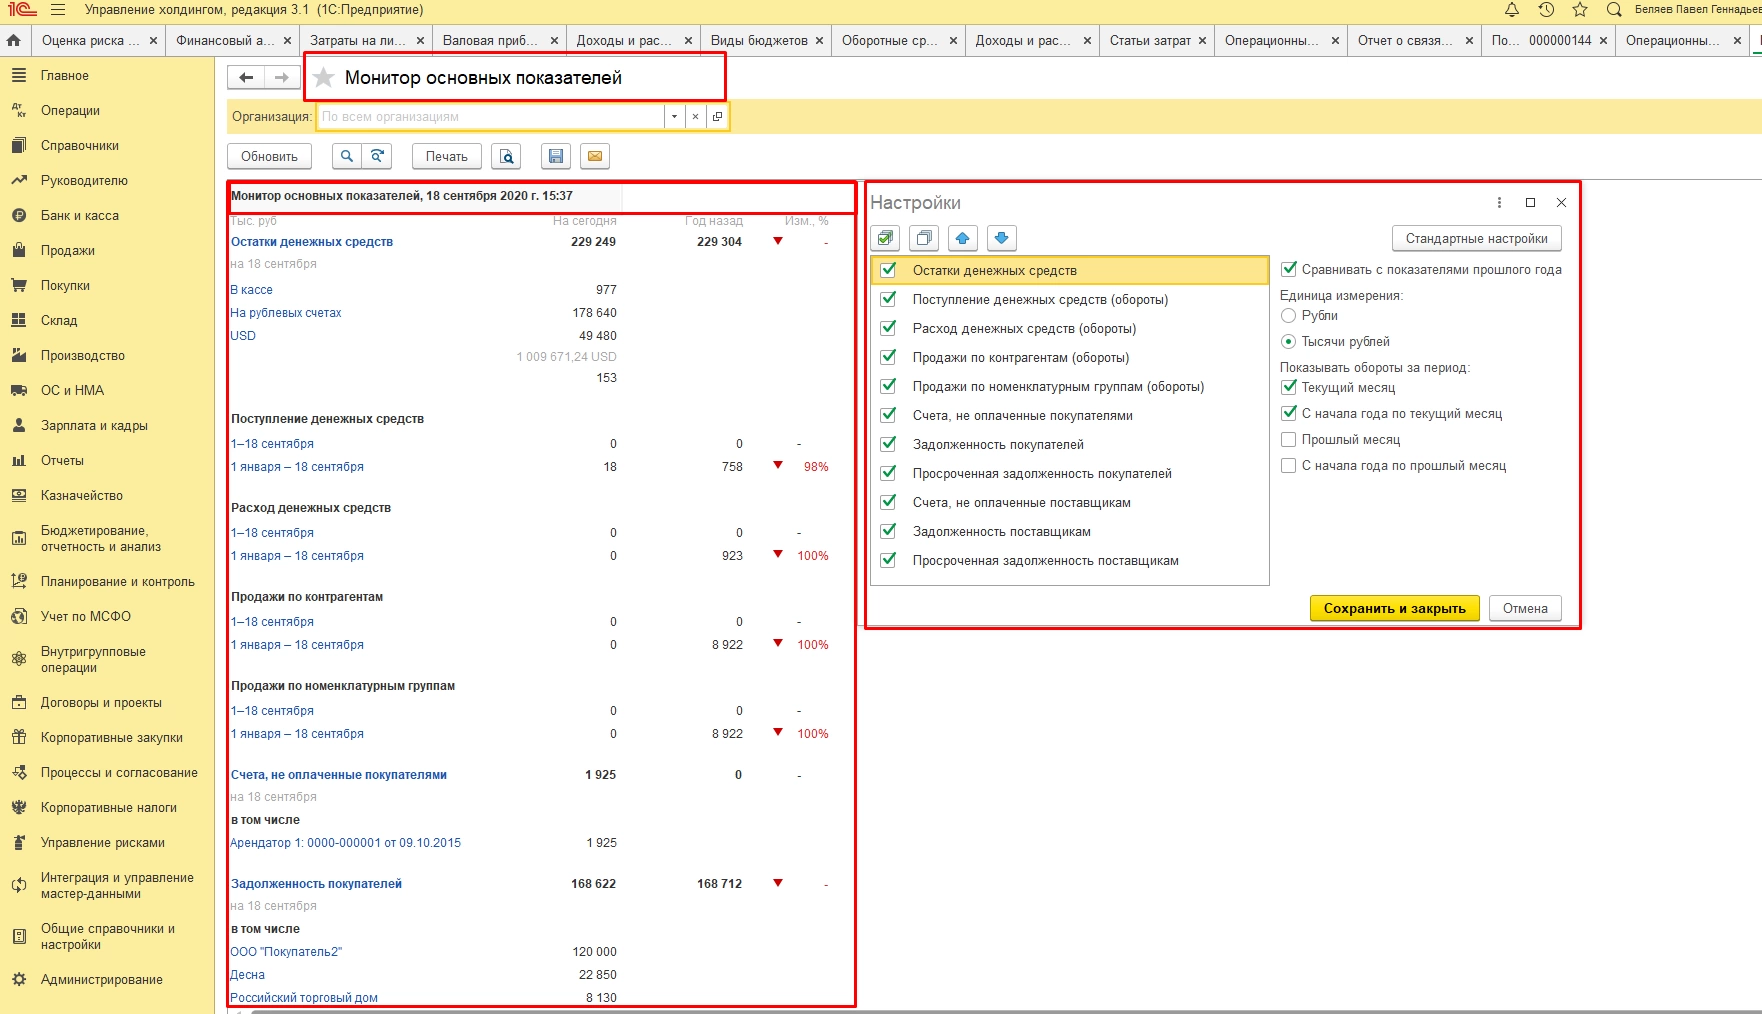This screenshot has width=1762, height=1014.
Task: Check all indicators icon in Настройки
Action: [885, 238]
